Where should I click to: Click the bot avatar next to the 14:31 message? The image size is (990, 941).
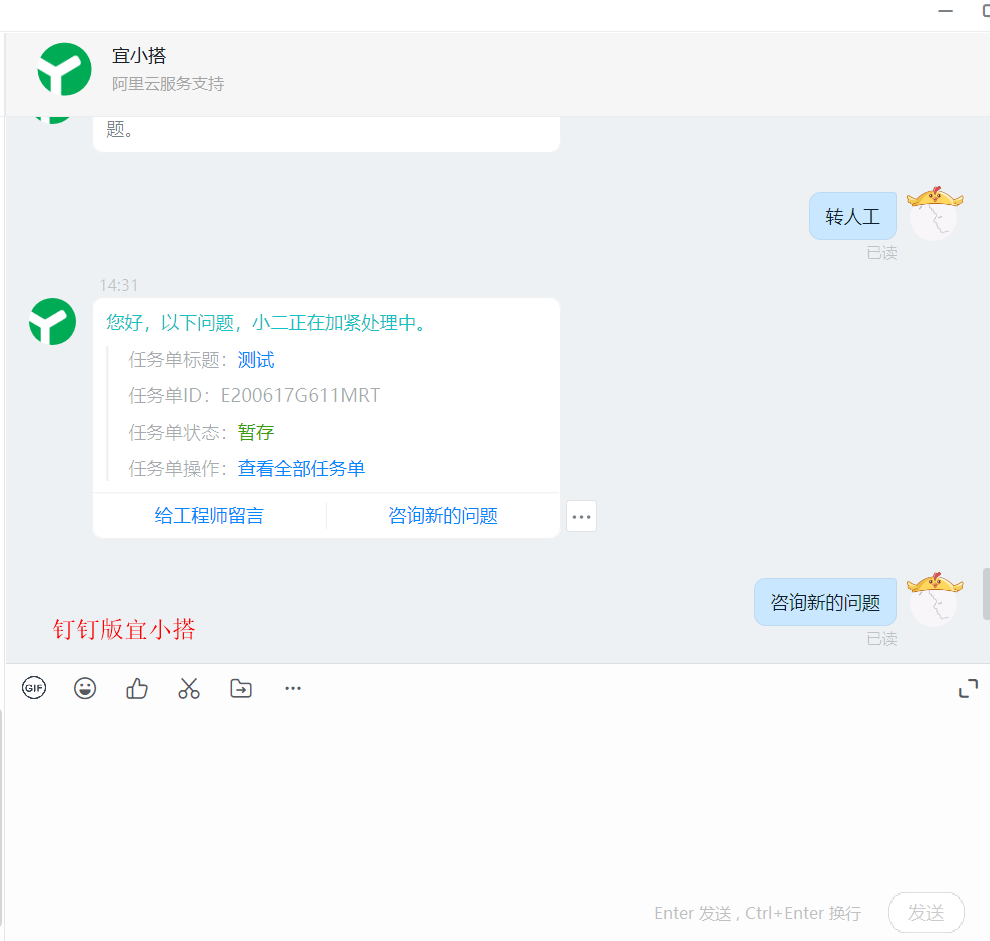(52, 321)
